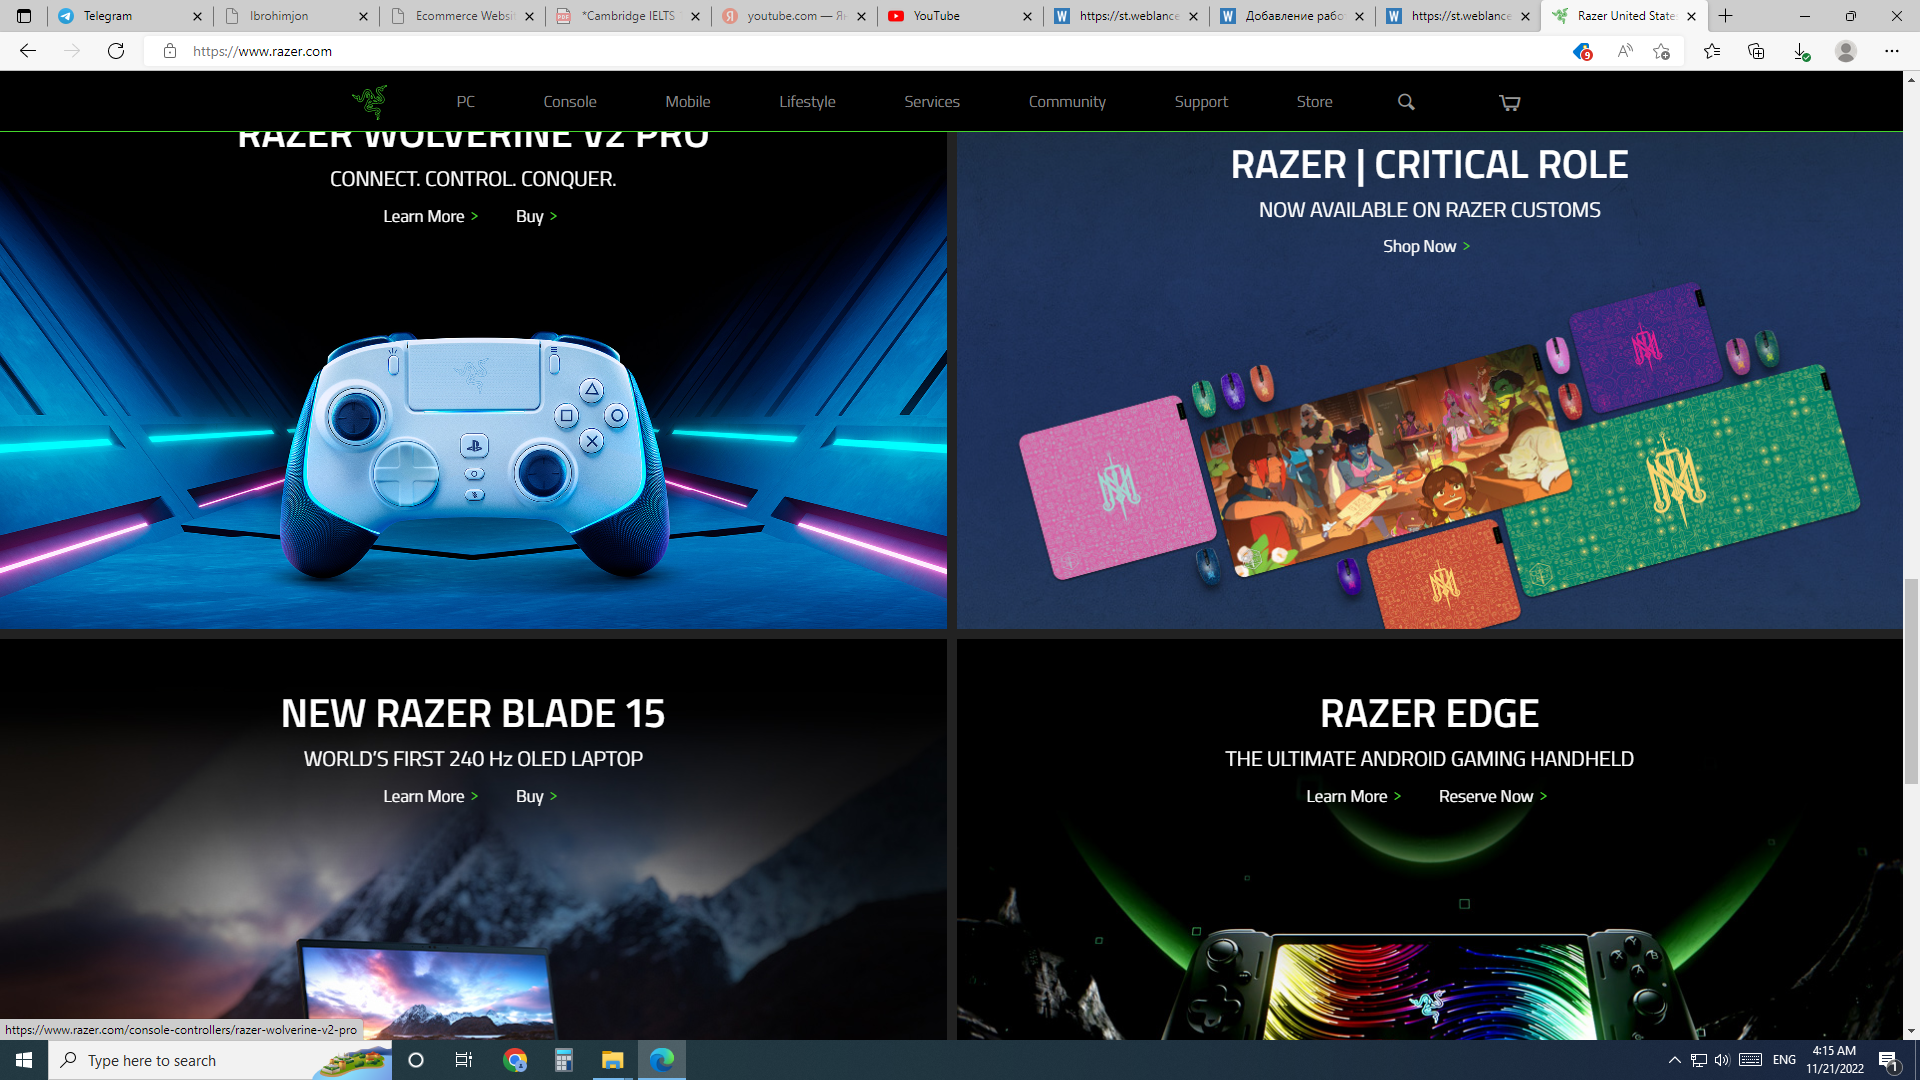The image size is (1920, 1080).
Task: Open the Community navigation menu
Action: point(1067,102)
